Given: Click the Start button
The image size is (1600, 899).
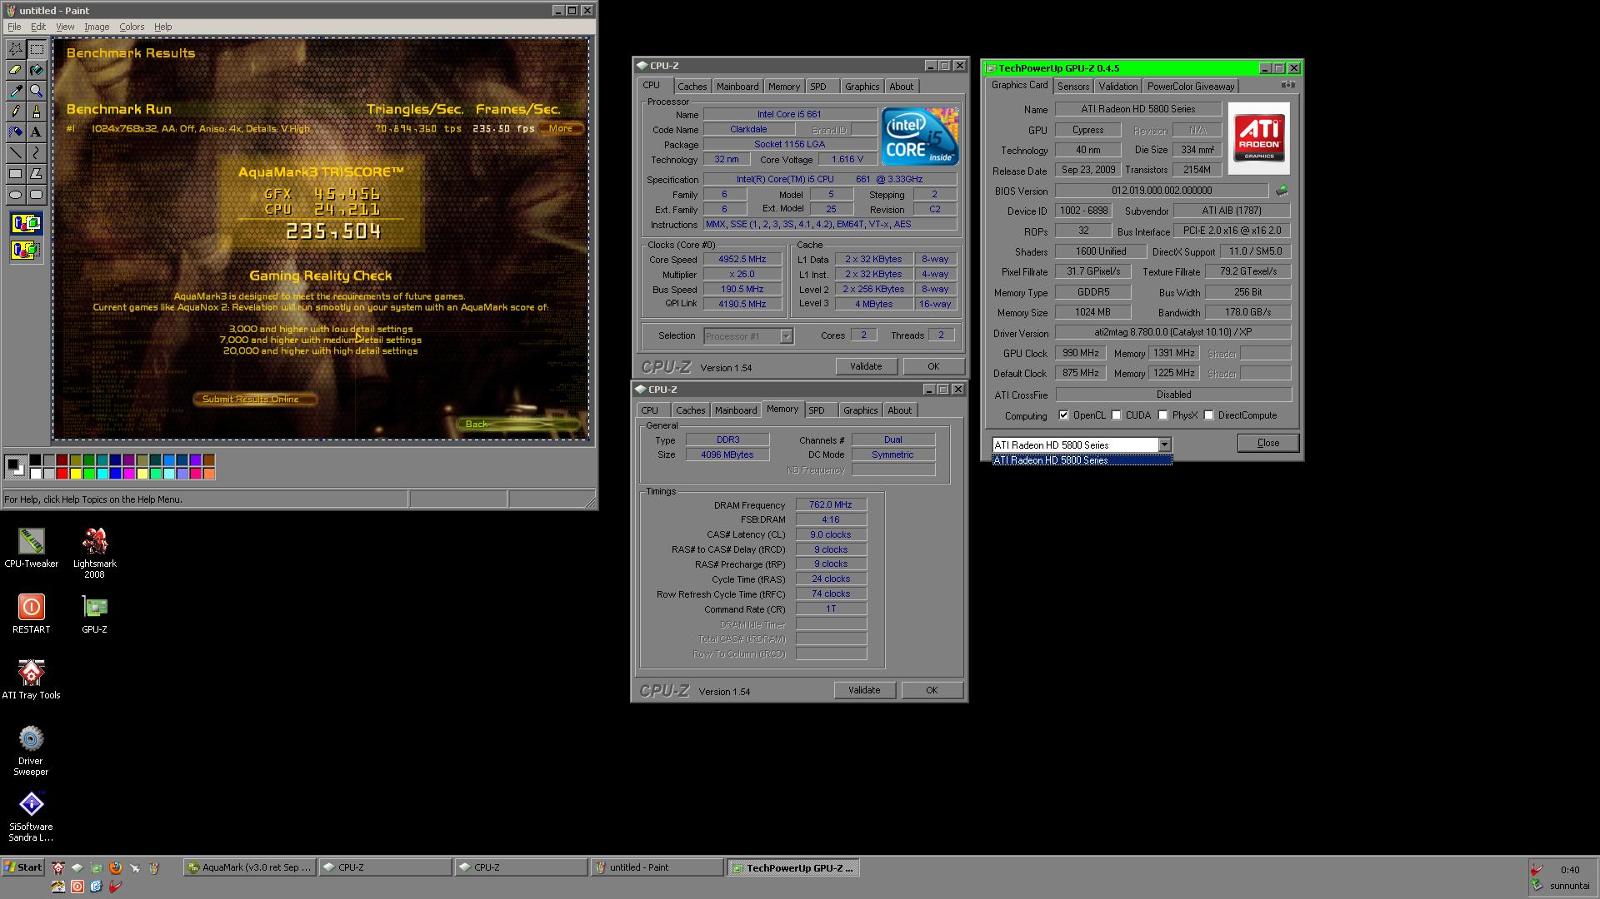Looking at the screenshot, I should pos(23,868).
